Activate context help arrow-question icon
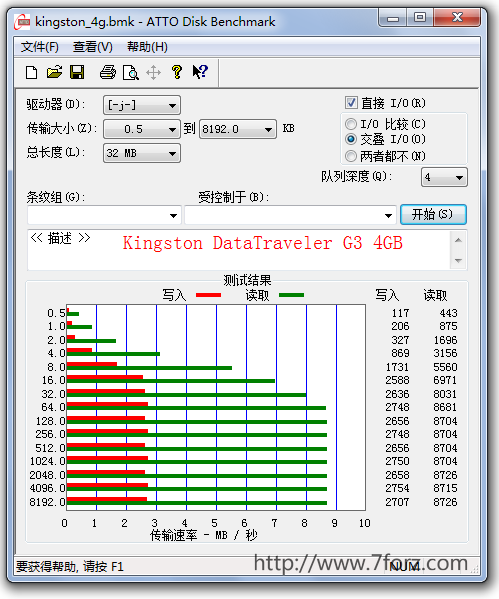The image size is (499, 599). tap(200, 72)
